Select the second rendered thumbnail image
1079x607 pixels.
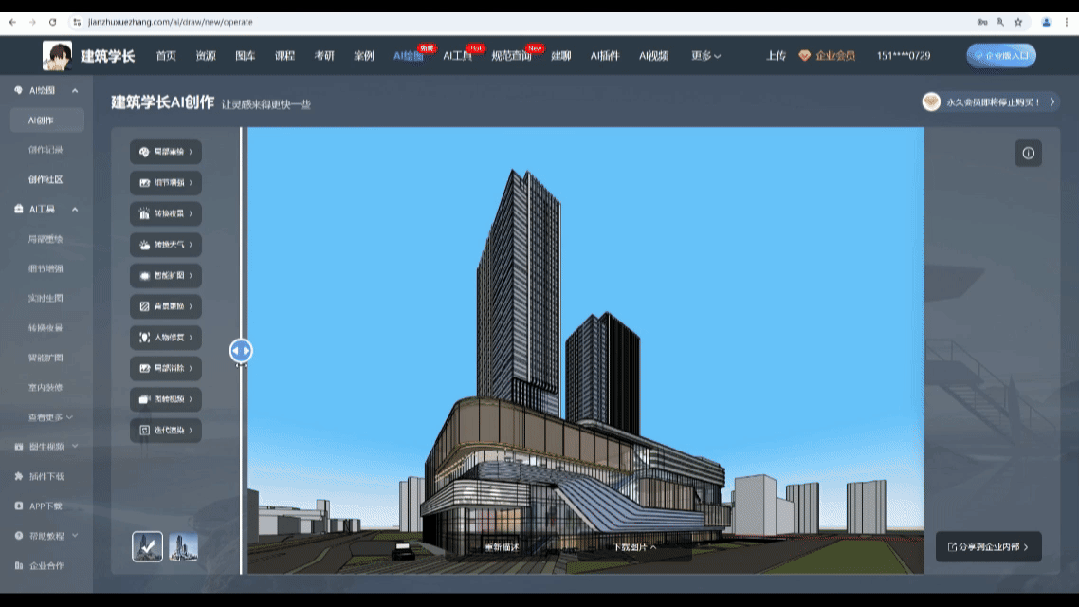(x=184, y=546)
